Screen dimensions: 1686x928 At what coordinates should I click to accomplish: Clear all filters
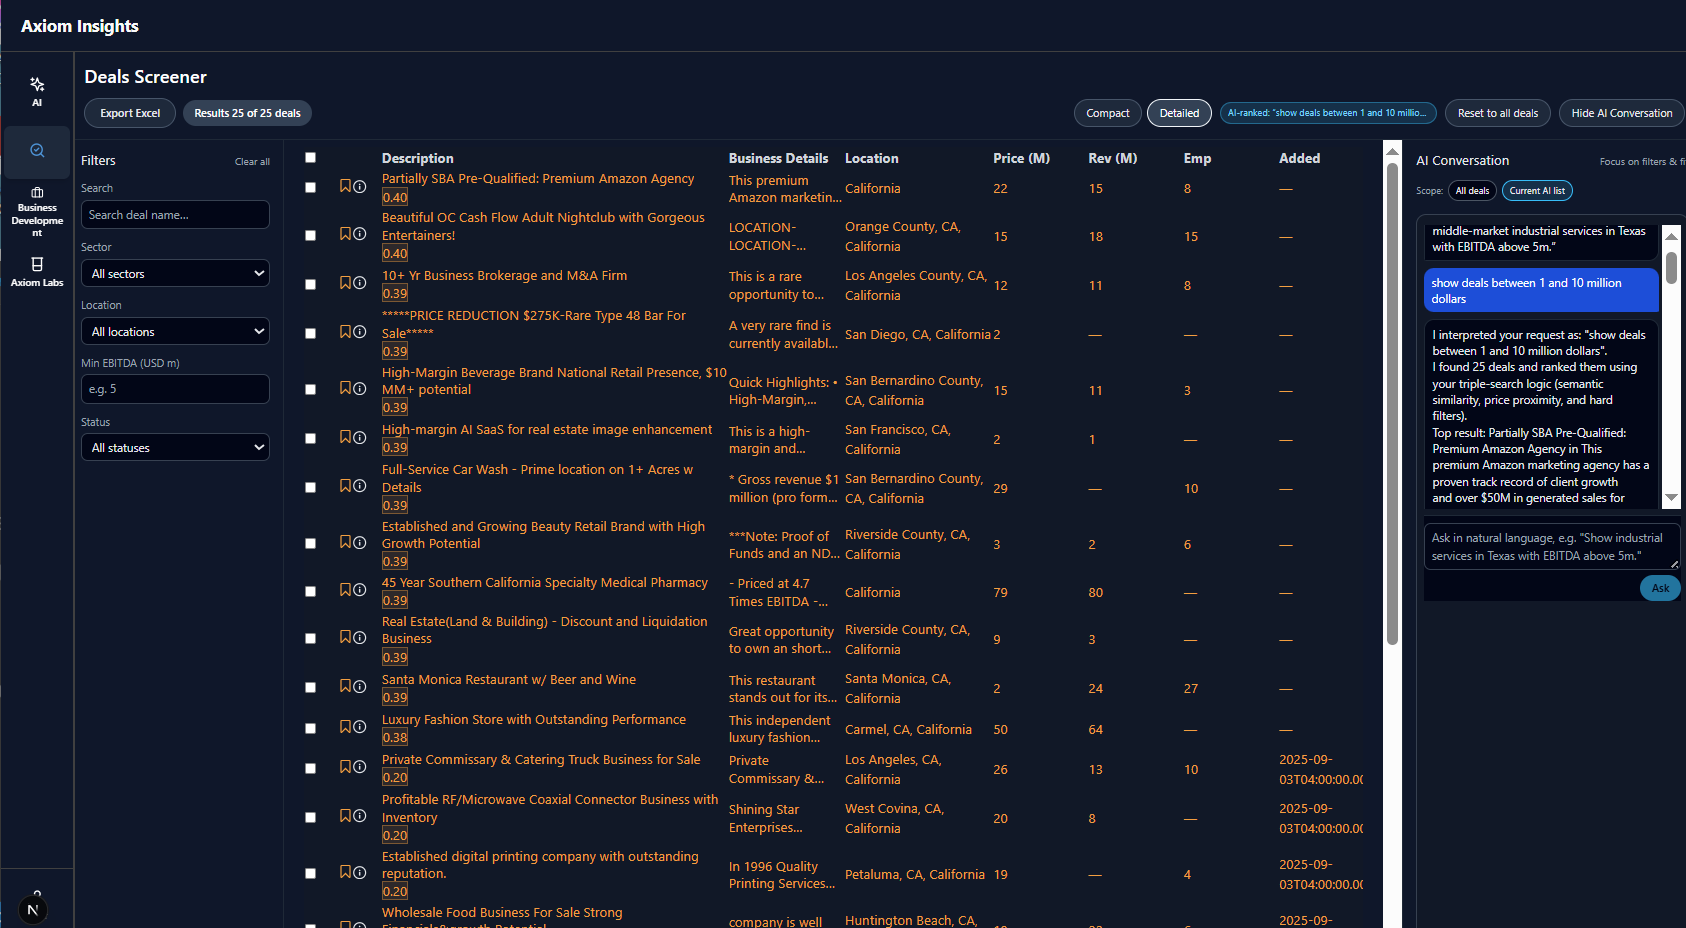tap(252, 161)
